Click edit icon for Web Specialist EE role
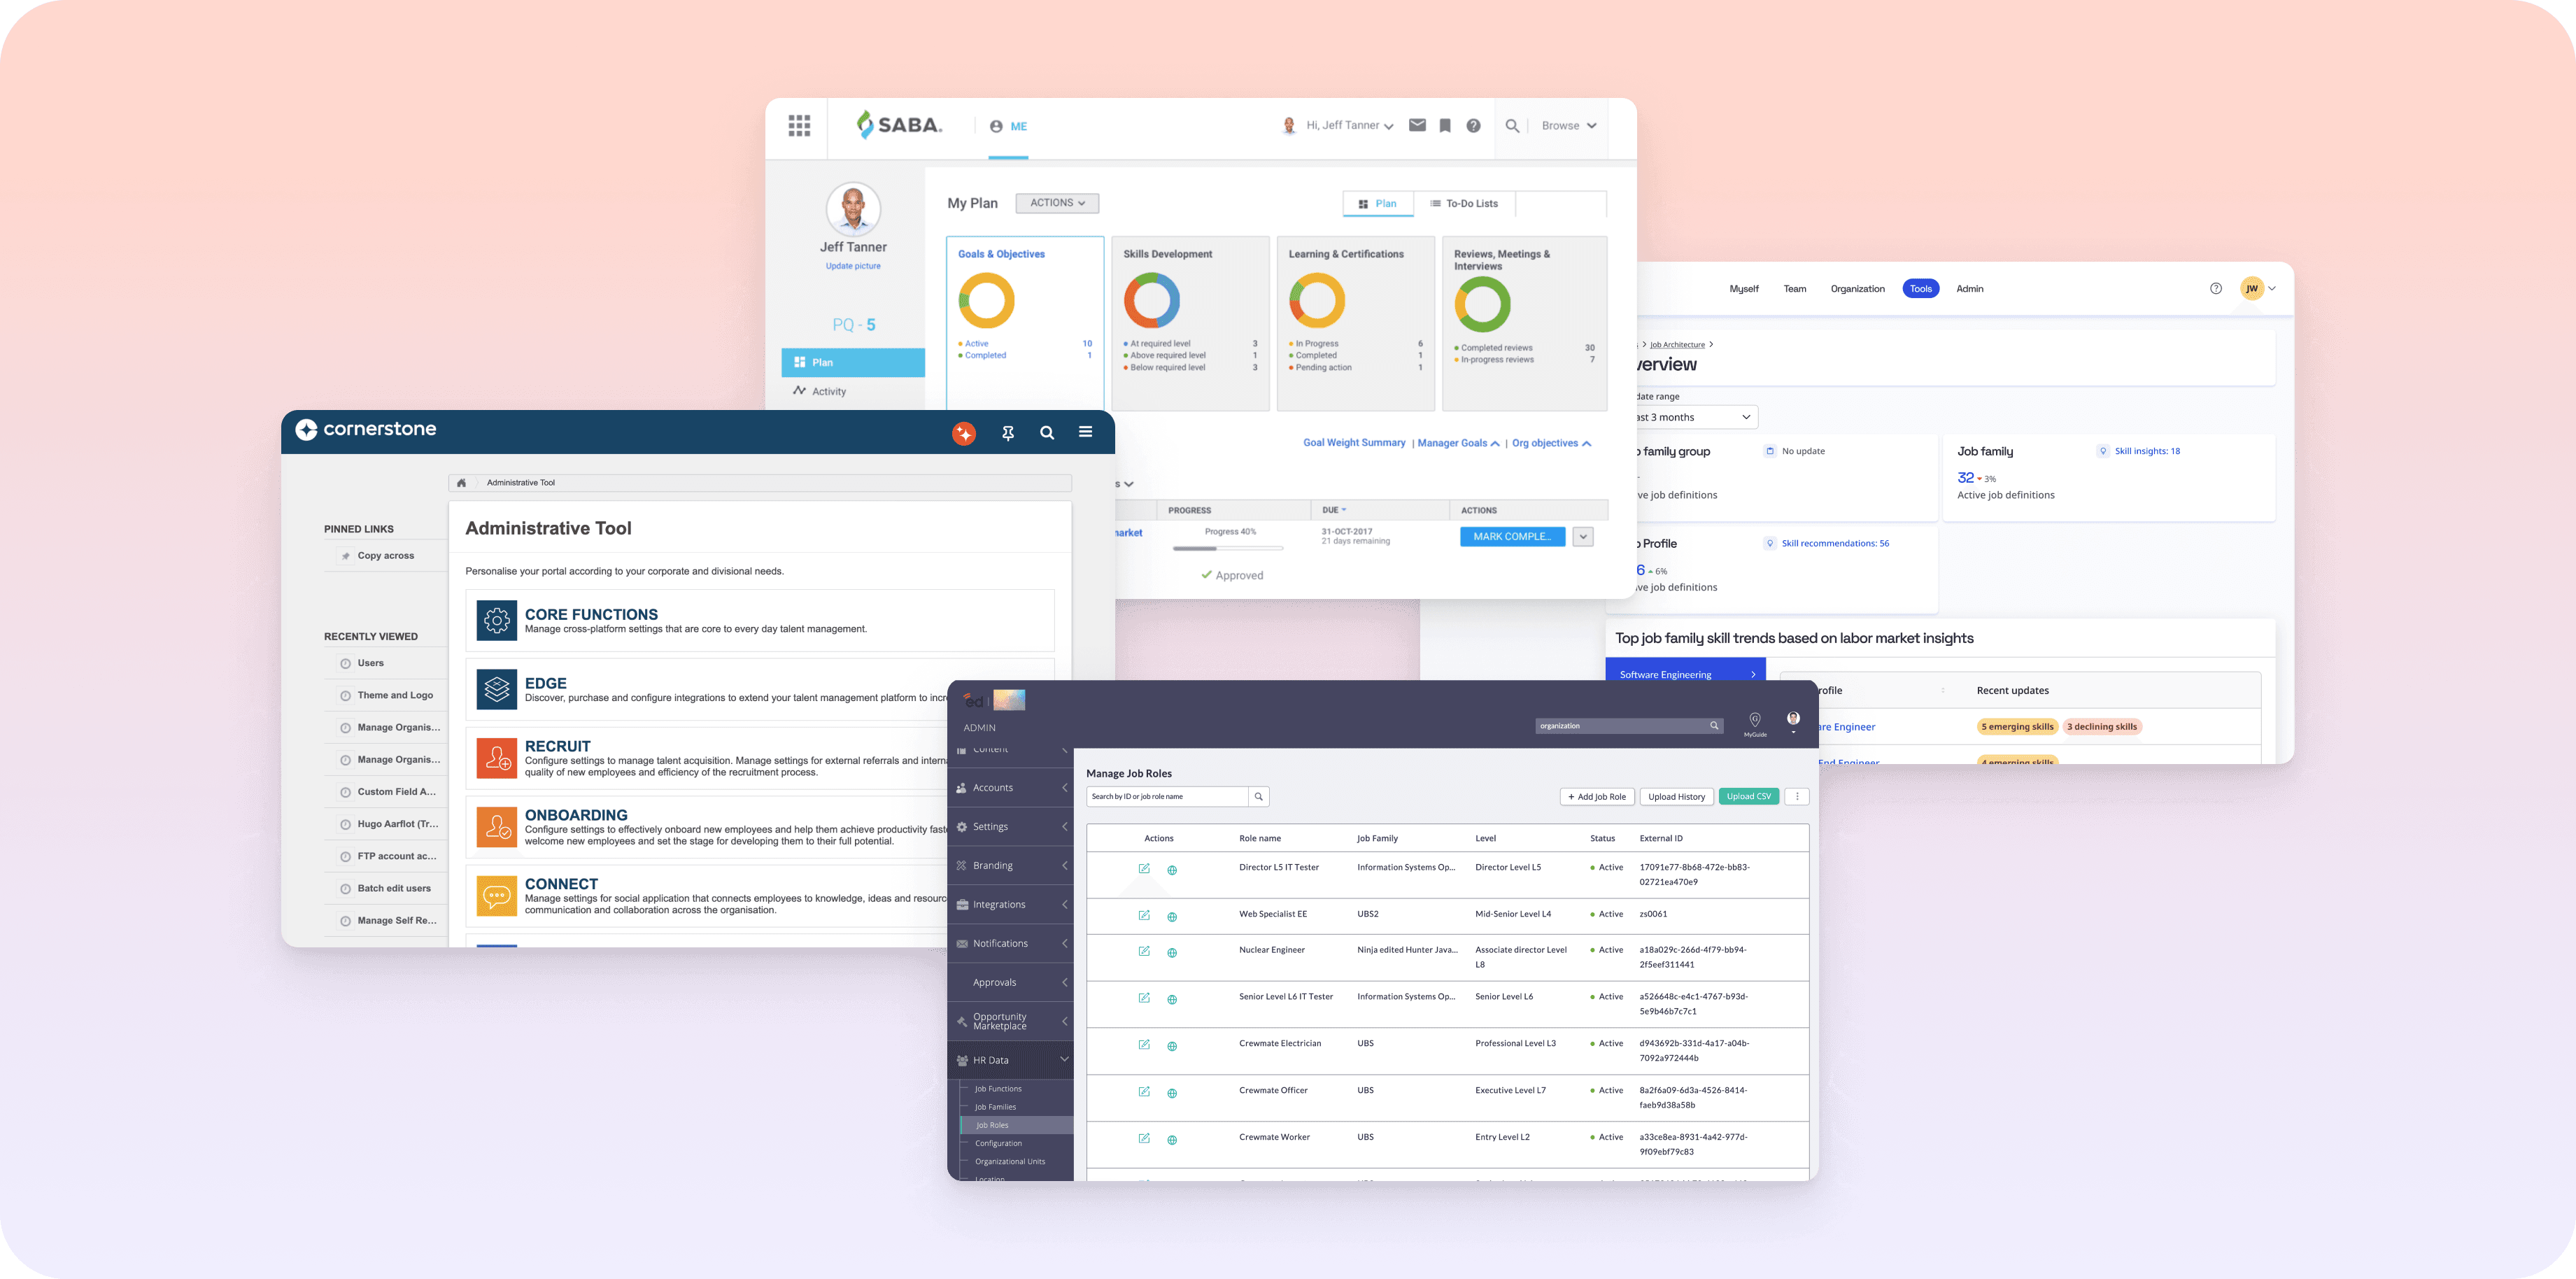 pos(1144,915)
